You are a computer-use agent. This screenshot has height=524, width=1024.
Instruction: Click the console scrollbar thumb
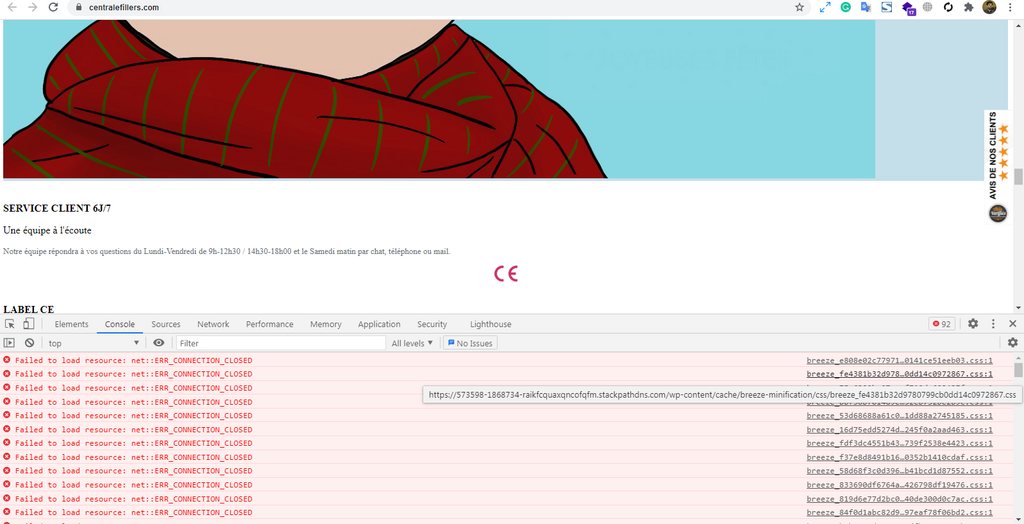click(x=1018, y=370)
